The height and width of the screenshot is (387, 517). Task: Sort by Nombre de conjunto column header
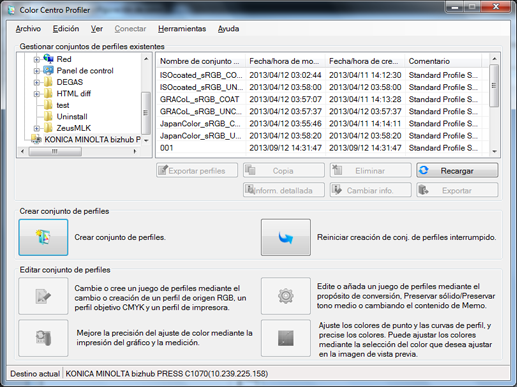[201, 61]
